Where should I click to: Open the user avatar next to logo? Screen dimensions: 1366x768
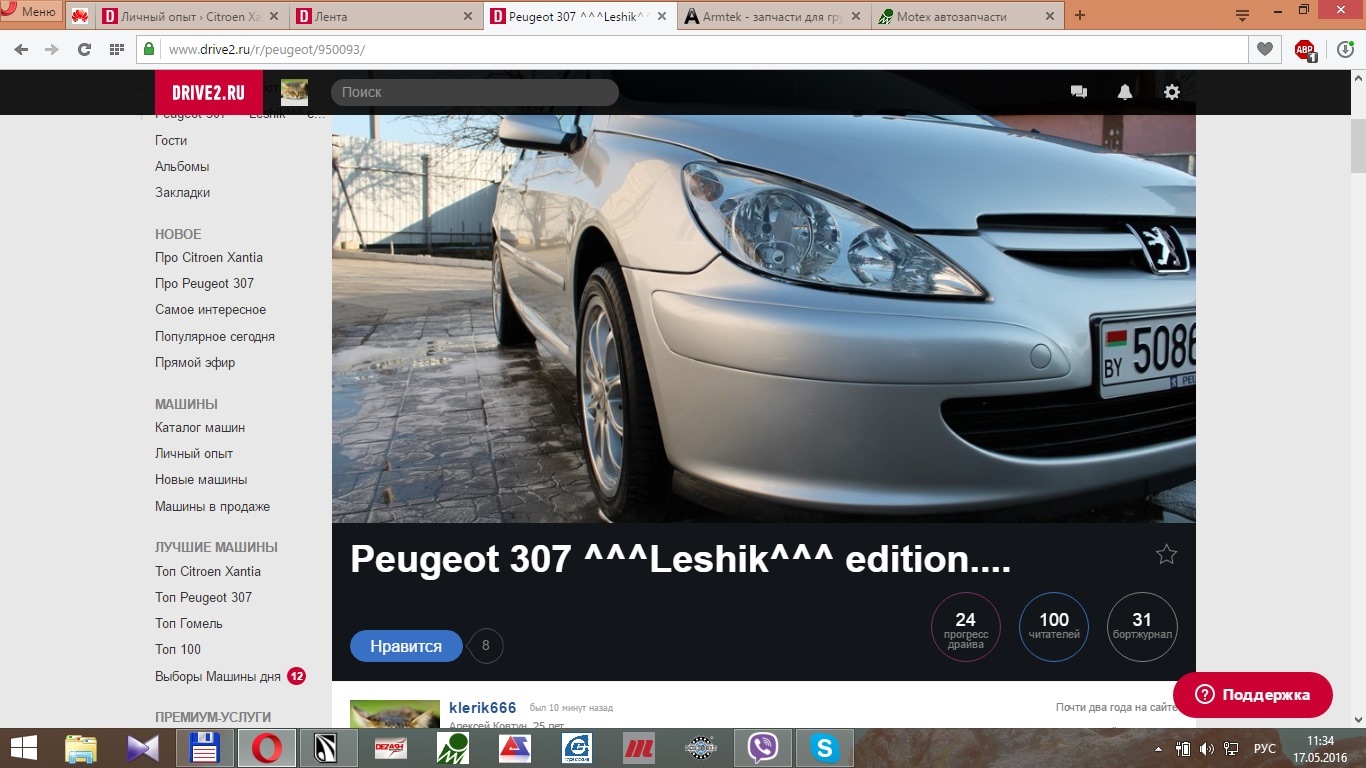click(x=294, y=92)
